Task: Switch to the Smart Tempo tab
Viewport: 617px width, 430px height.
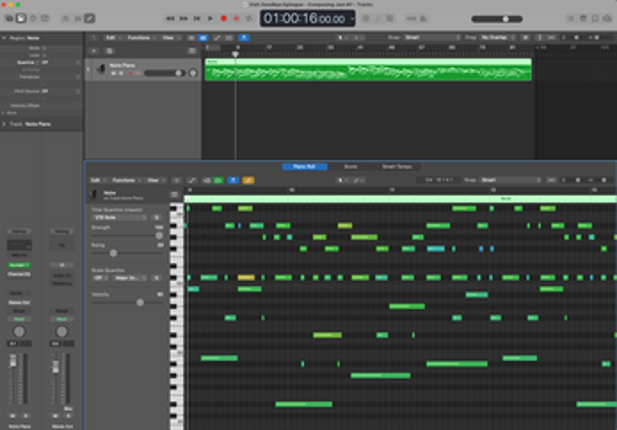Action: click(x=396, y=166)
